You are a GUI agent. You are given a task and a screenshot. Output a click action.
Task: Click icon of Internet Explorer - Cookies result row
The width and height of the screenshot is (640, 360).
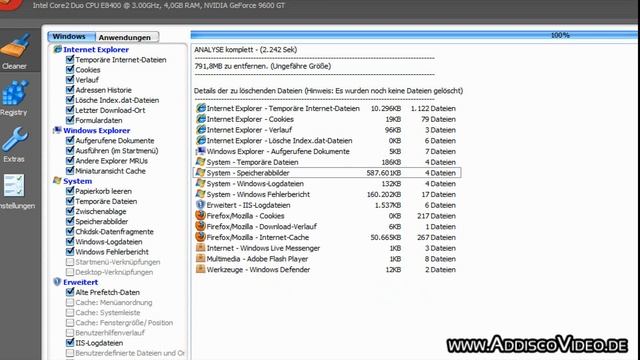[200, 119]
